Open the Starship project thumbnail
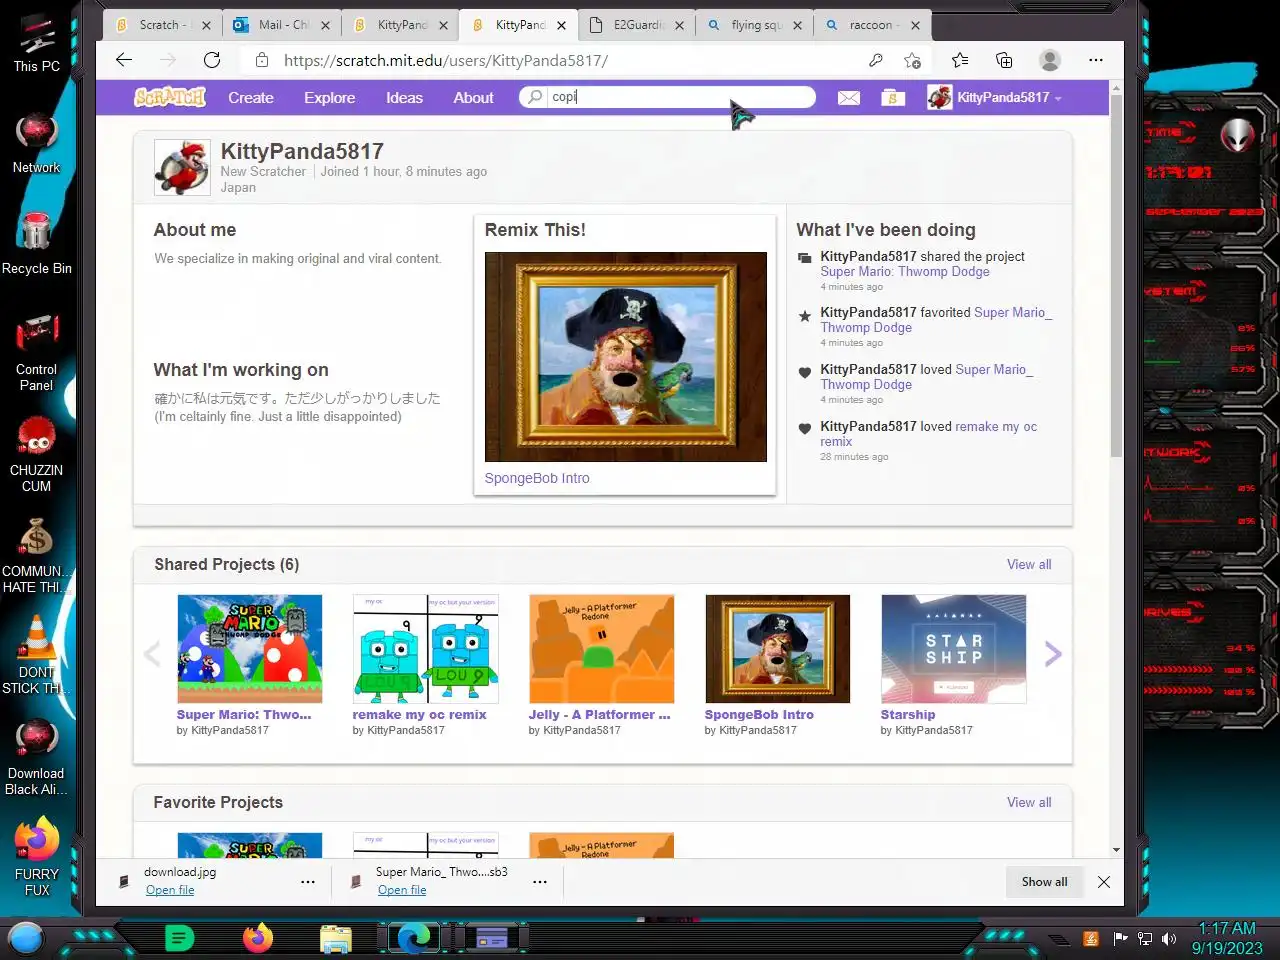 coord(954,649)
